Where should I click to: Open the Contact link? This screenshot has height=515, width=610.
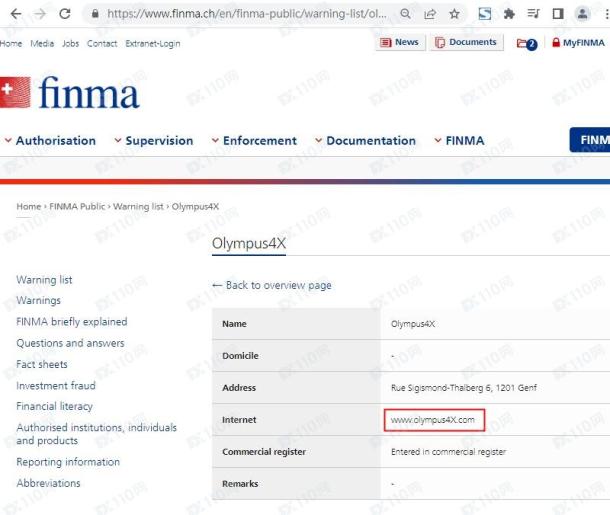[102, 44]
